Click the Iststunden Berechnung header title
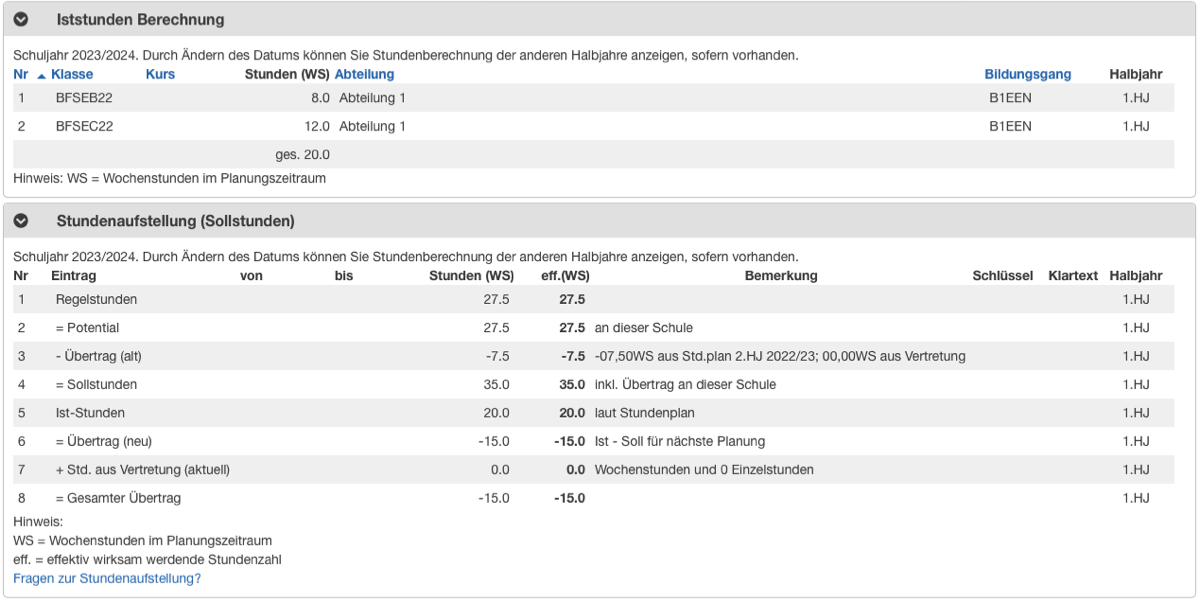 click(140, 20)
